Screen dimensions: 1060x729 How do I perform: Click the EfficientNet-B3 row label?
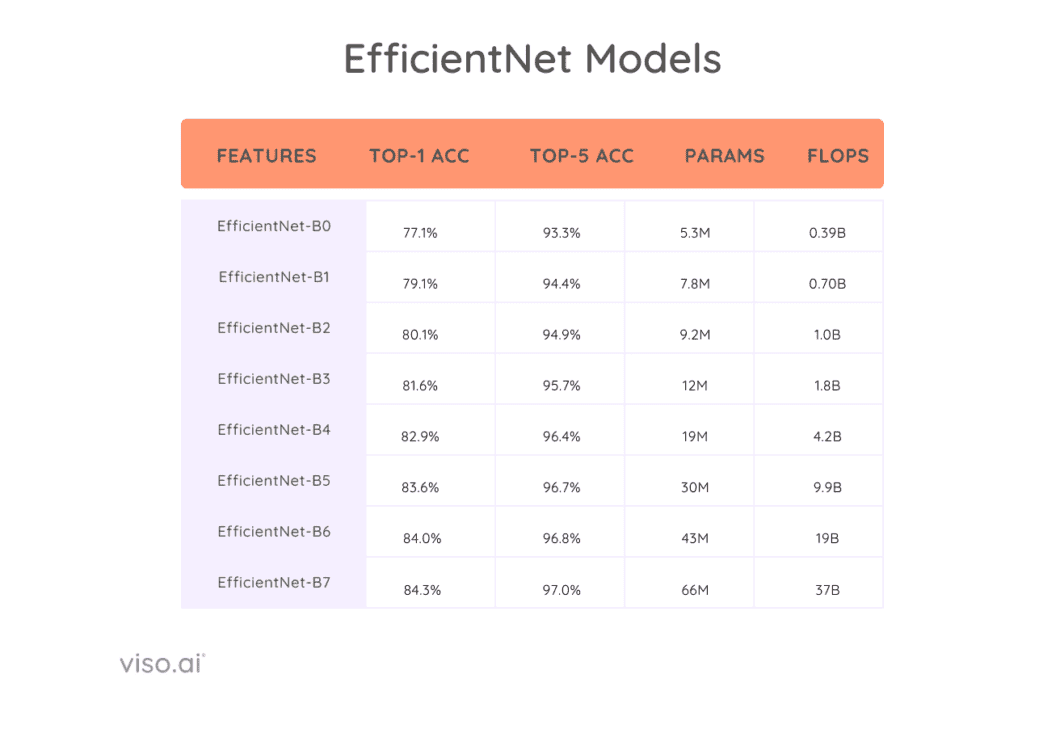point(274,379)
